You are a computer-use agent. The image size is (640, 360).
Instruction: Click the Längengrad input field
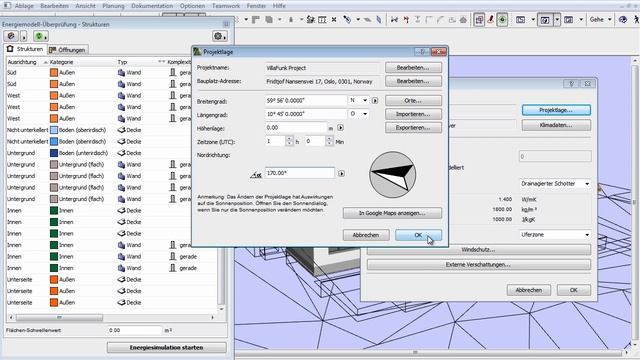tap(306, 114)
